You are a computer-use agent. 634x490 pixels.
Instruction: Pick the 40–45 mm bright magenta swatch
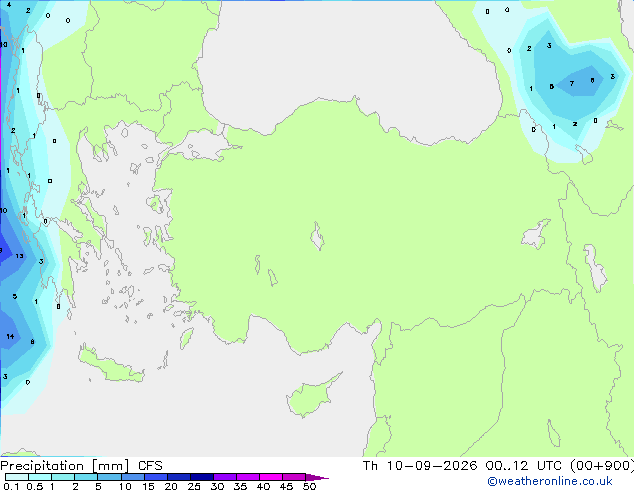coord(271,477)
